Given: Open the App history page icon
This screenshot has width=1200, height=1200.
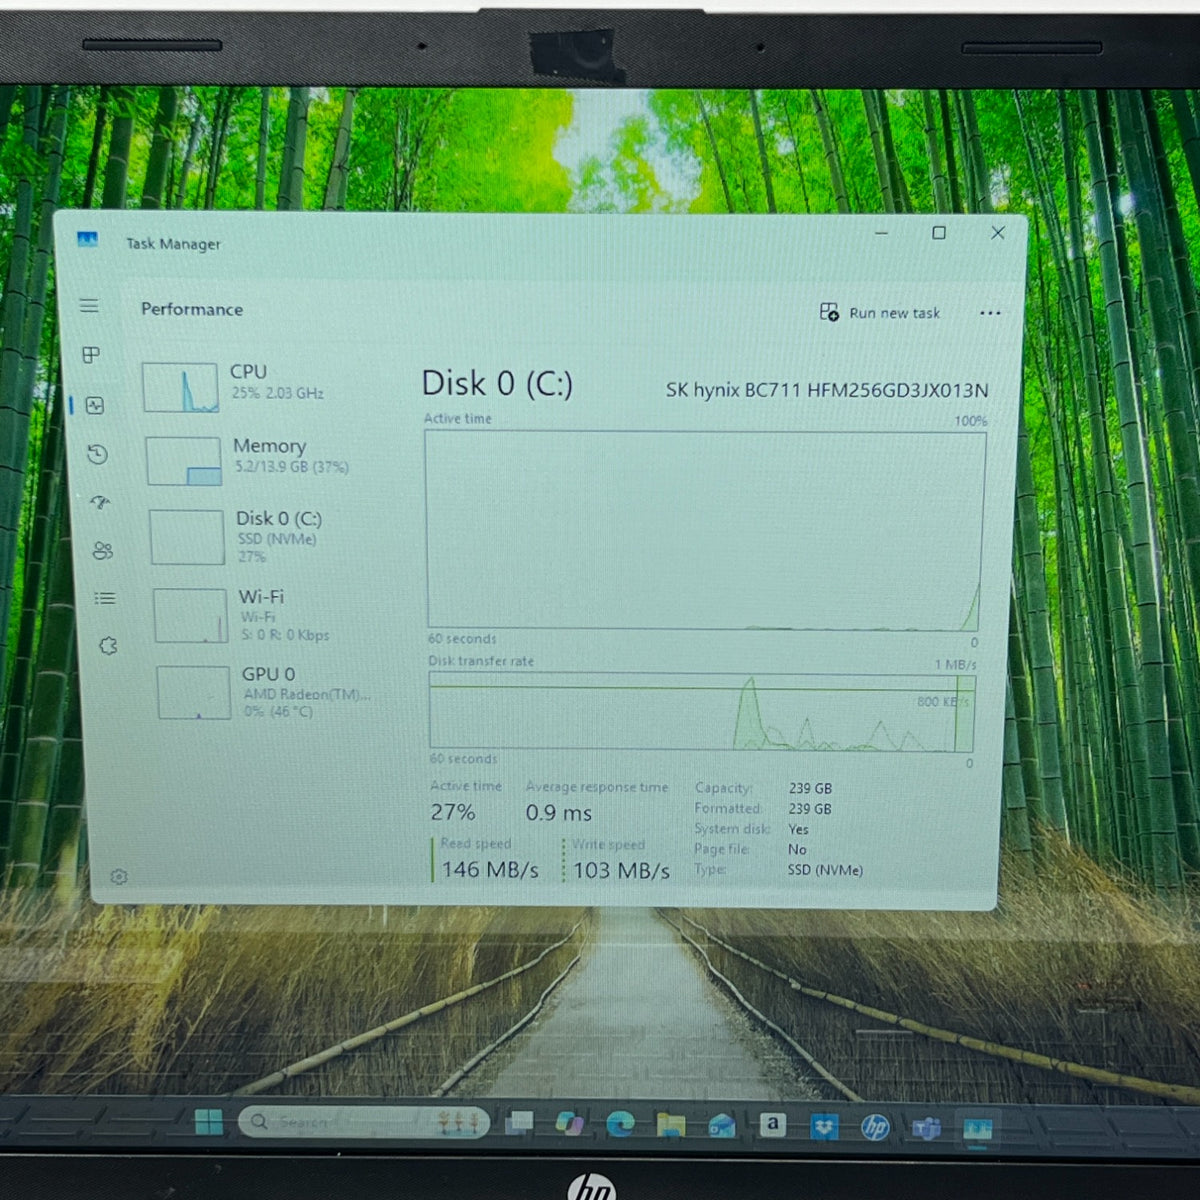Looking at the screenshot, I should [97, 455].
